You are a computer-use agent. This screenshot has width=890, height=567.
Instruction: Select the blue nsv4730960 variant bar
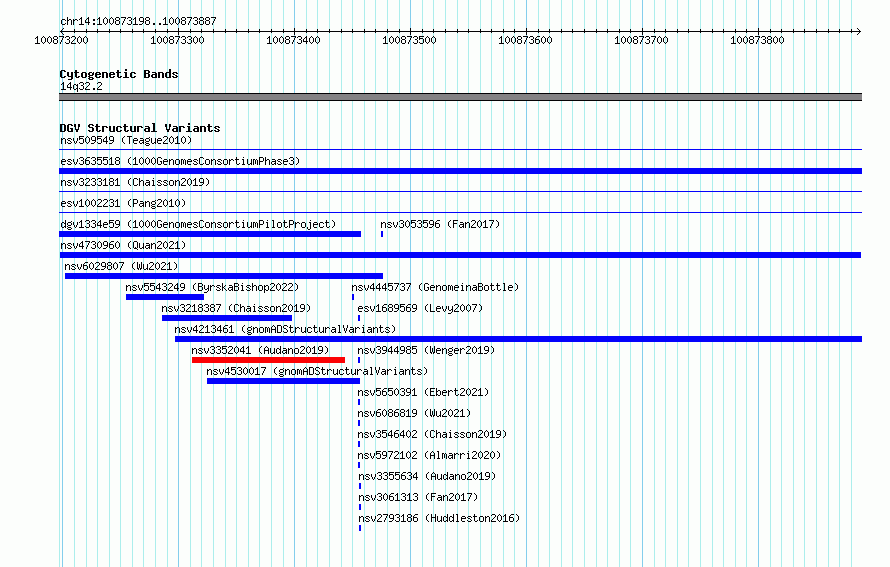coord(460,255)
